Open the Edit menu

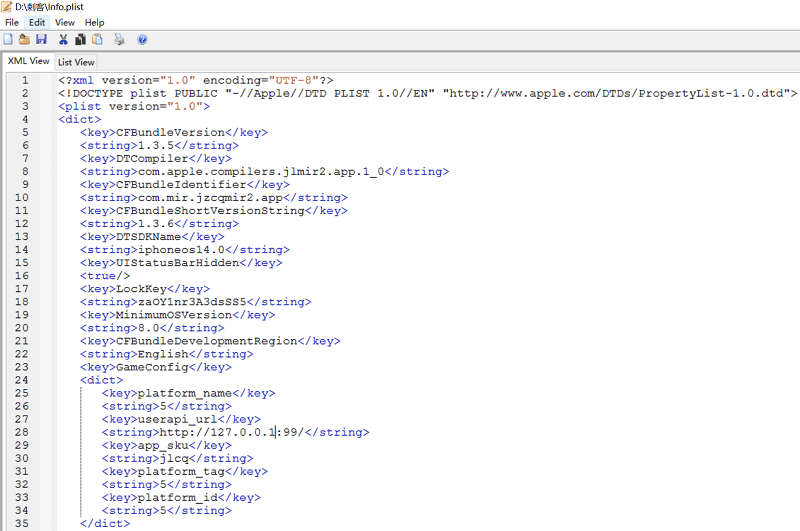click(37, 22)
